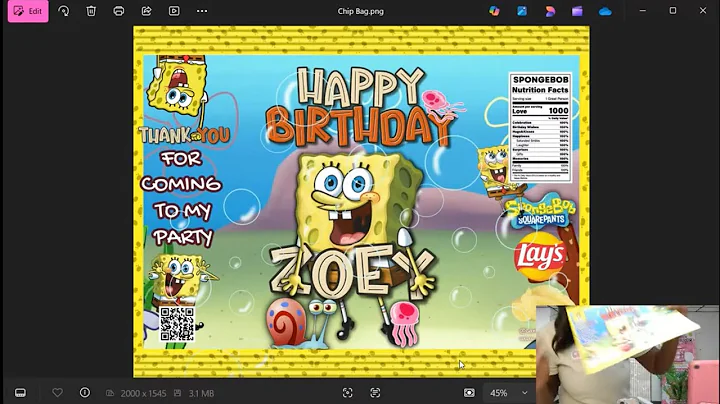Click the 3.1 MB file size text
This screenshot has width=720, height=404.
coord(201,393)
